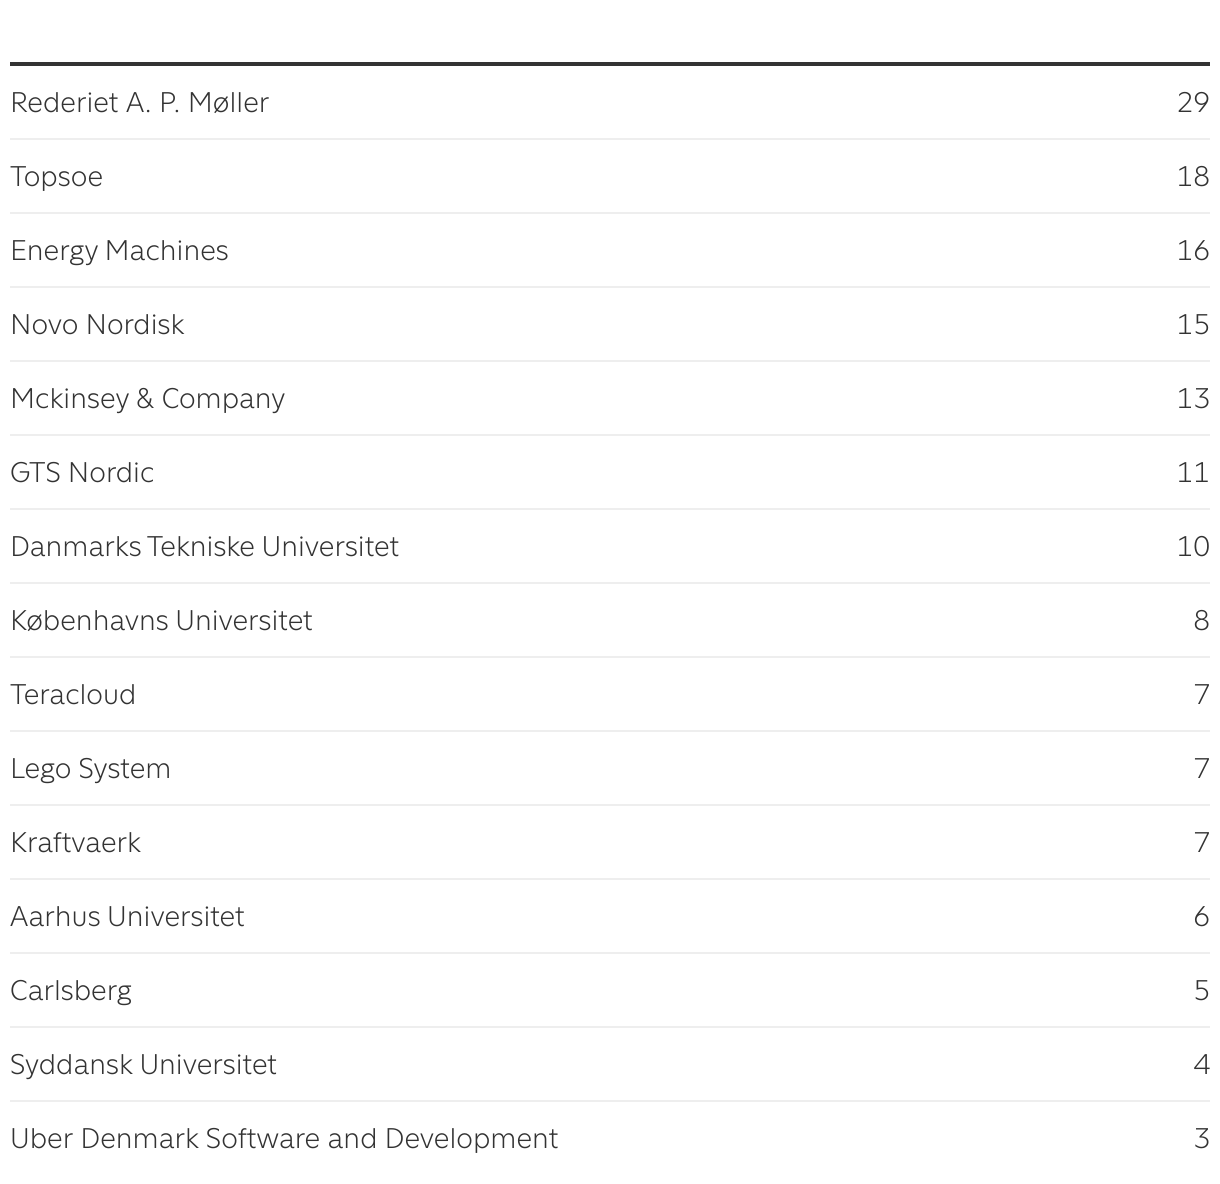Click Uber Denmark Software and Development

pos(284,1139)
